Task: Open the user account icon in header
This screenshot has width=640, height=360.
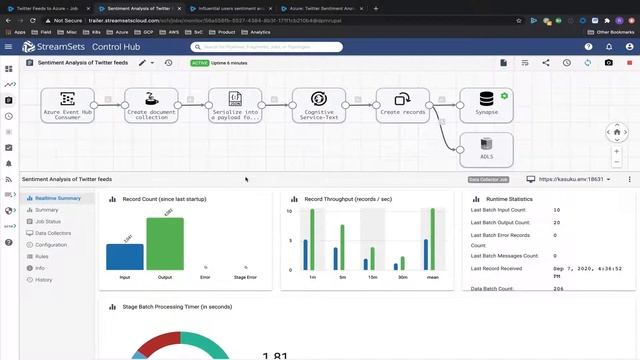Action: tap(629, 47)
